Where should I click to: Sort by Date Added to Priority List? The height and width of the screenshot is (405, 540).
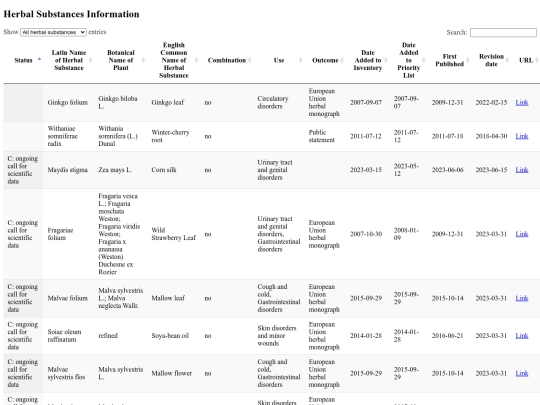coord(409,60)
